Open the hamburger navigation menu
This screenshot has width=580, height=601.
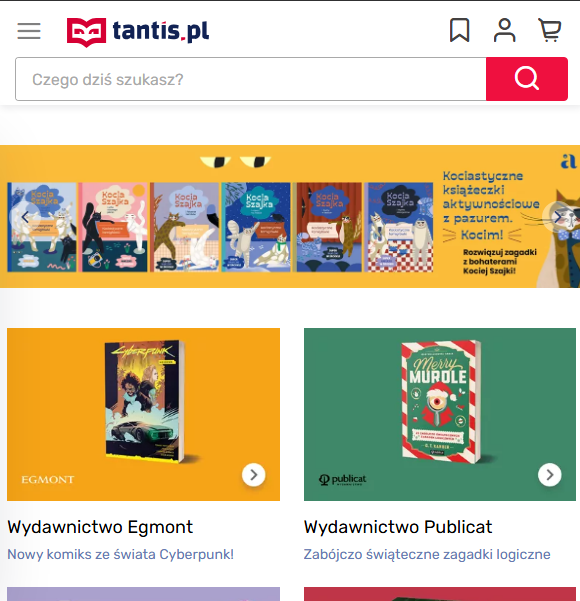click(x=29, y=31)
